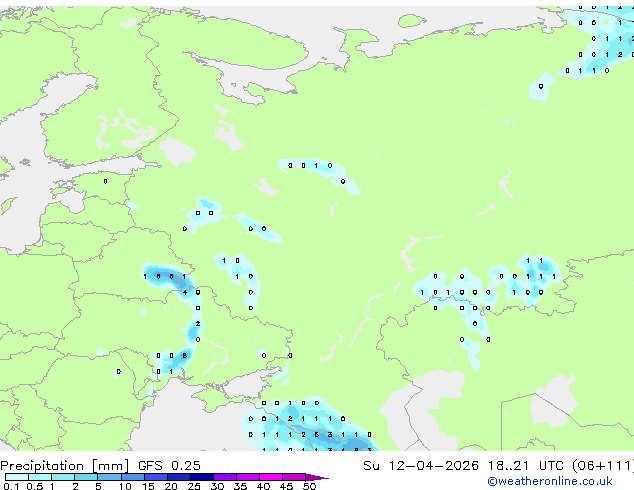Screen dimensions: 634x490
Task: Click the "35" legend scale label
Action: [240, 486]
